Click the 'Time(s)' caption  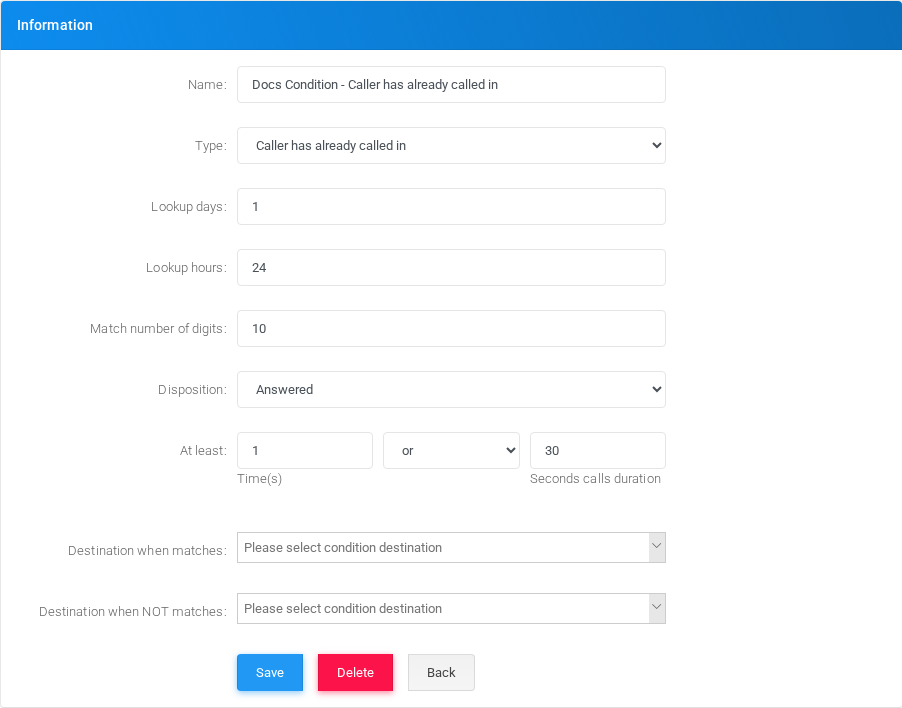point(259,479)
